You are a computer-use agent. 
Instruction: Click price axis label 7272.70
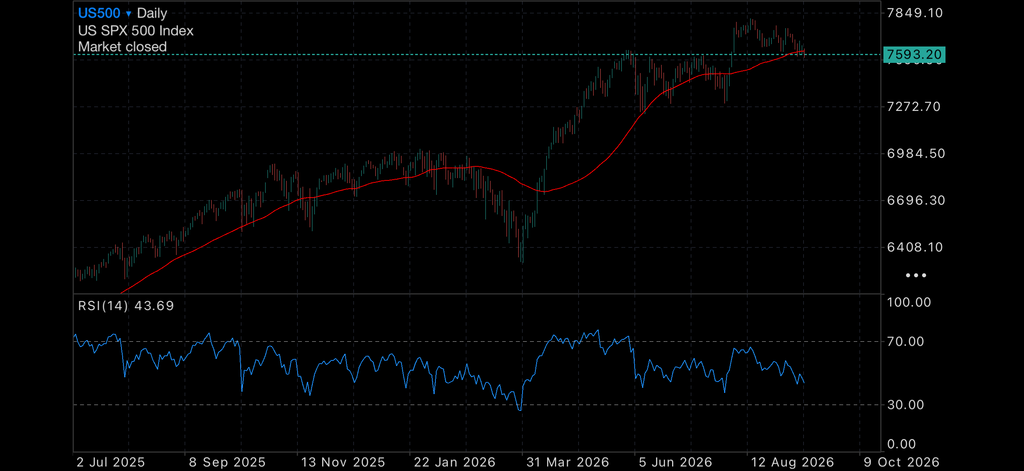pyautogui.click(x=915, y=106)
